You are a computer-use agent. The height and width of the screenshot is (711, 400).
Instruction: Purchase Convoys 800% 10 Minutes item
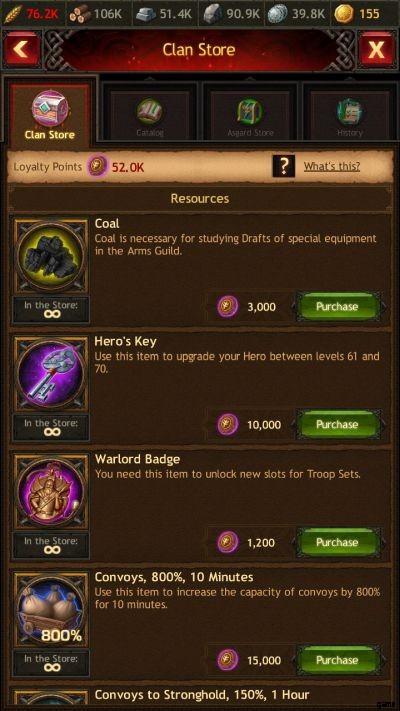(337, 660)
